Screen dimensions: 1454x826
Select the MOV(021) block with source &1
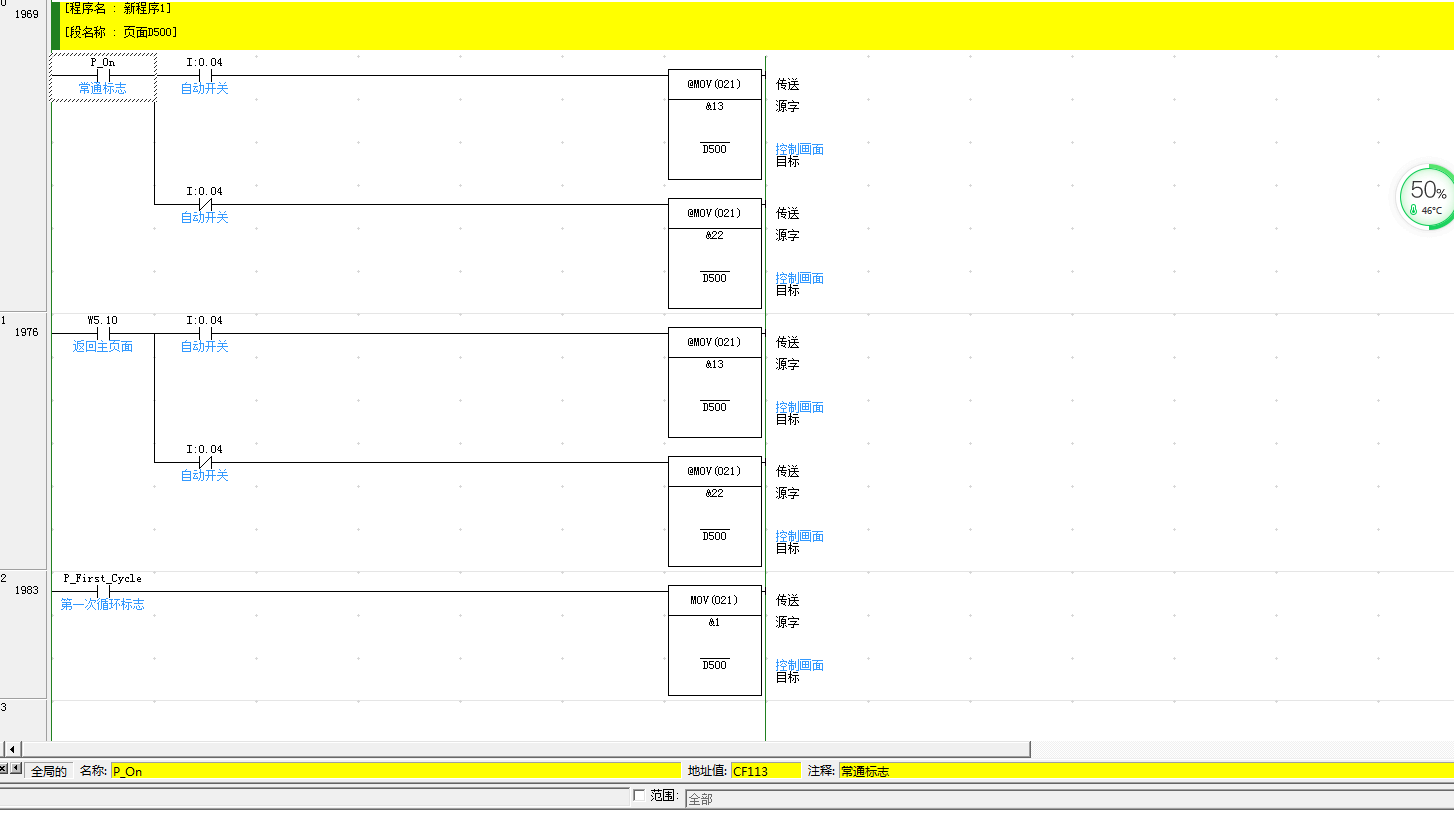714,639
